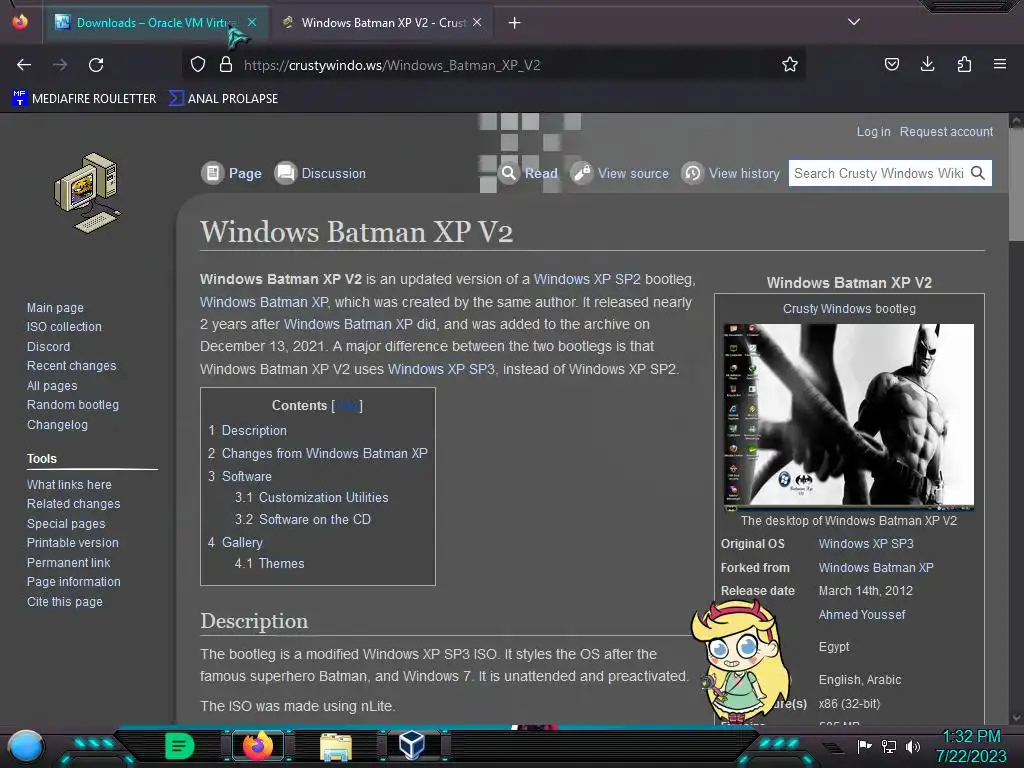The width and height of the screenshot is (1024, 768).
Task: Open the Ahmed Youssef author link
Action: (862, 615)
